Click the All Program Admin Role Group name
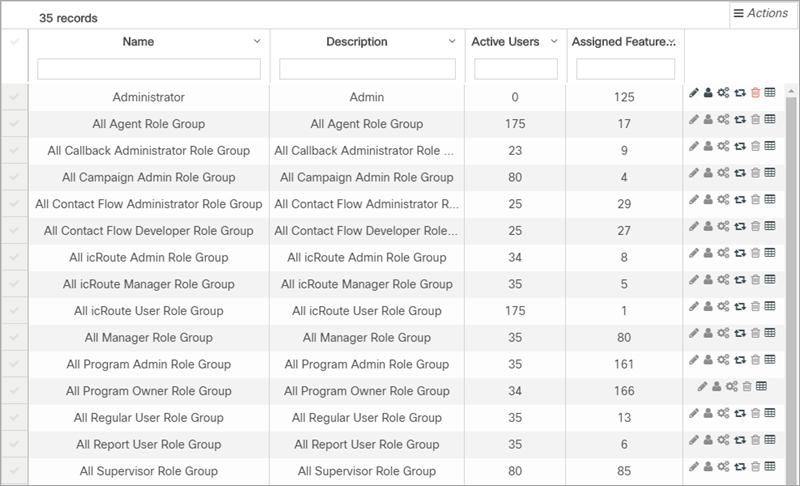This screenshot has width=800, height=486. pos(148,365)
